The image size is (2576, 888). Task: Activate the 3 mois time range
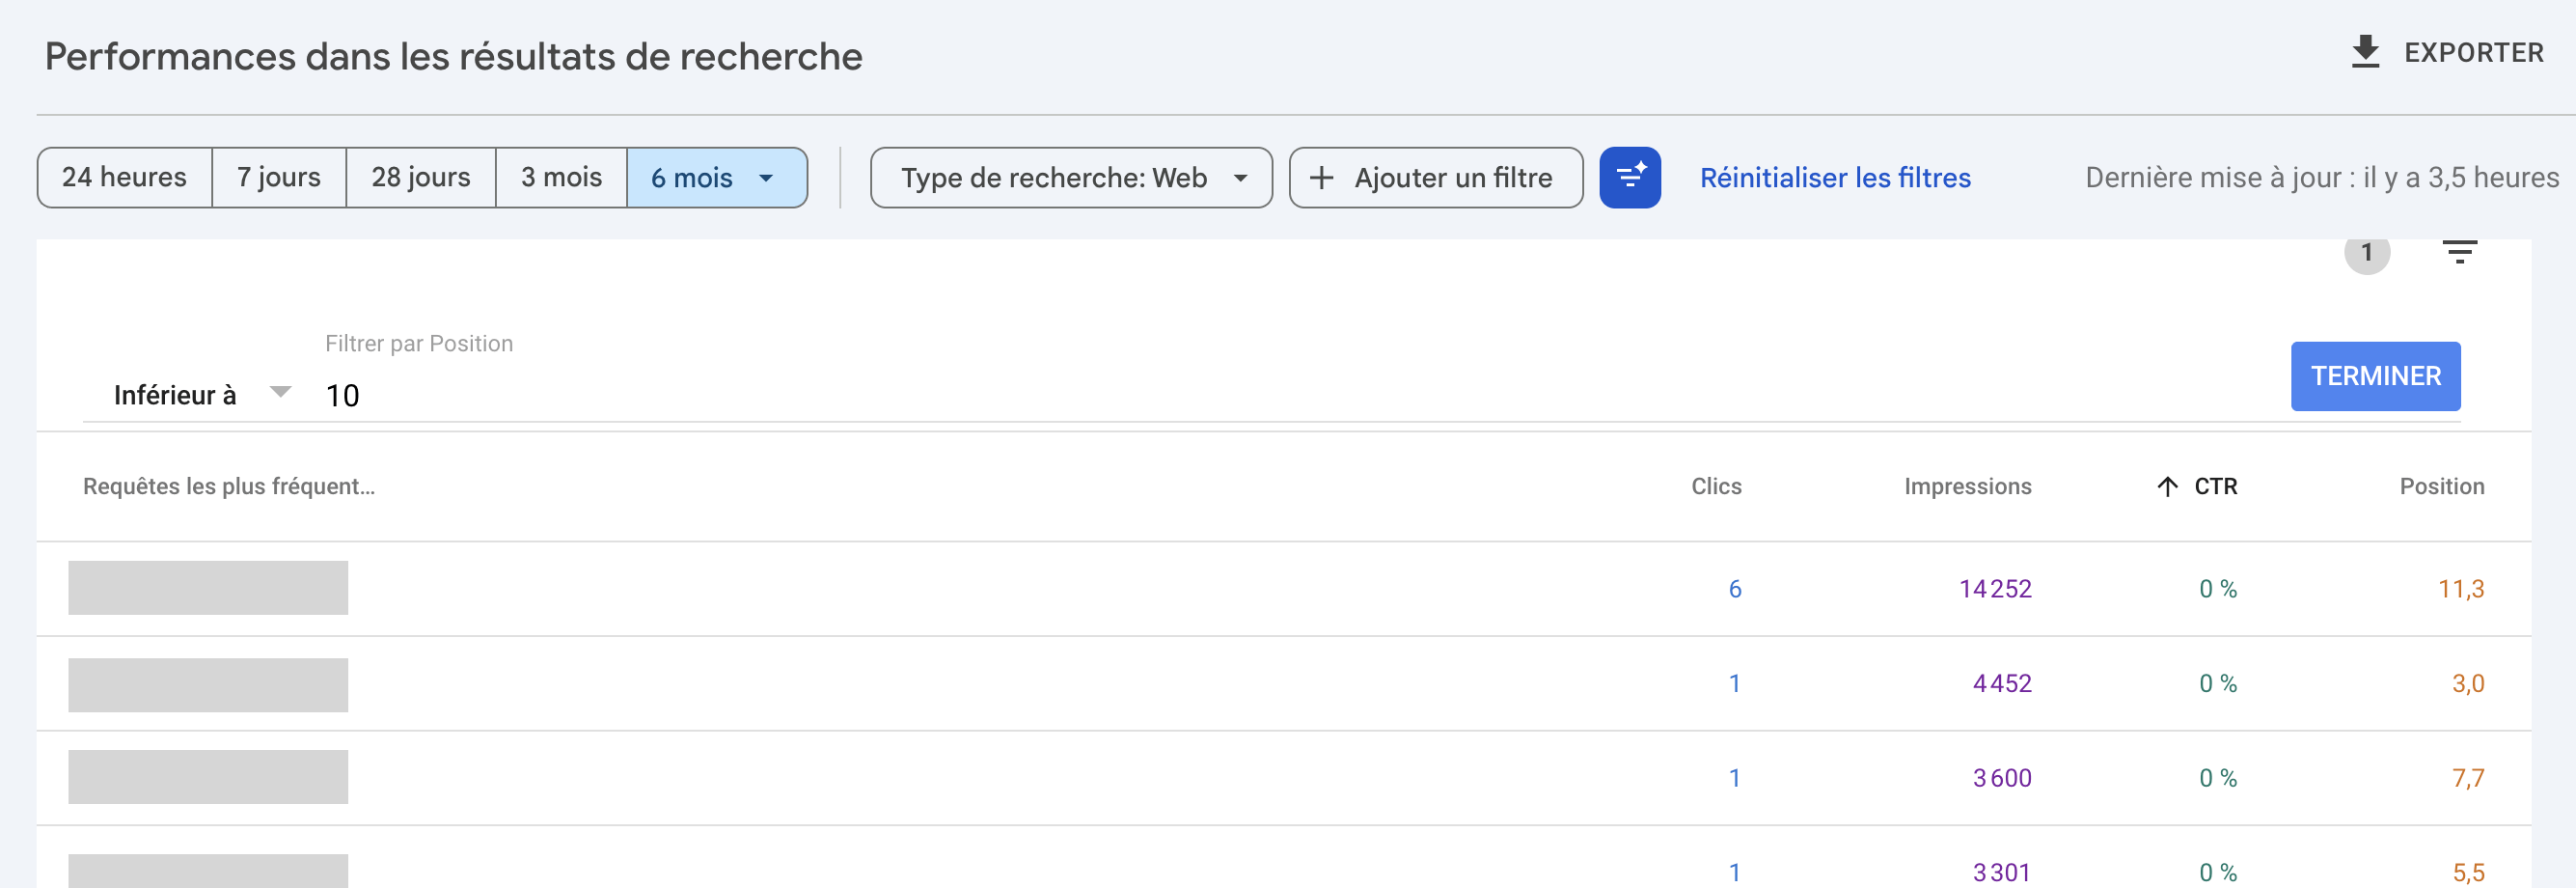(560, 177)
